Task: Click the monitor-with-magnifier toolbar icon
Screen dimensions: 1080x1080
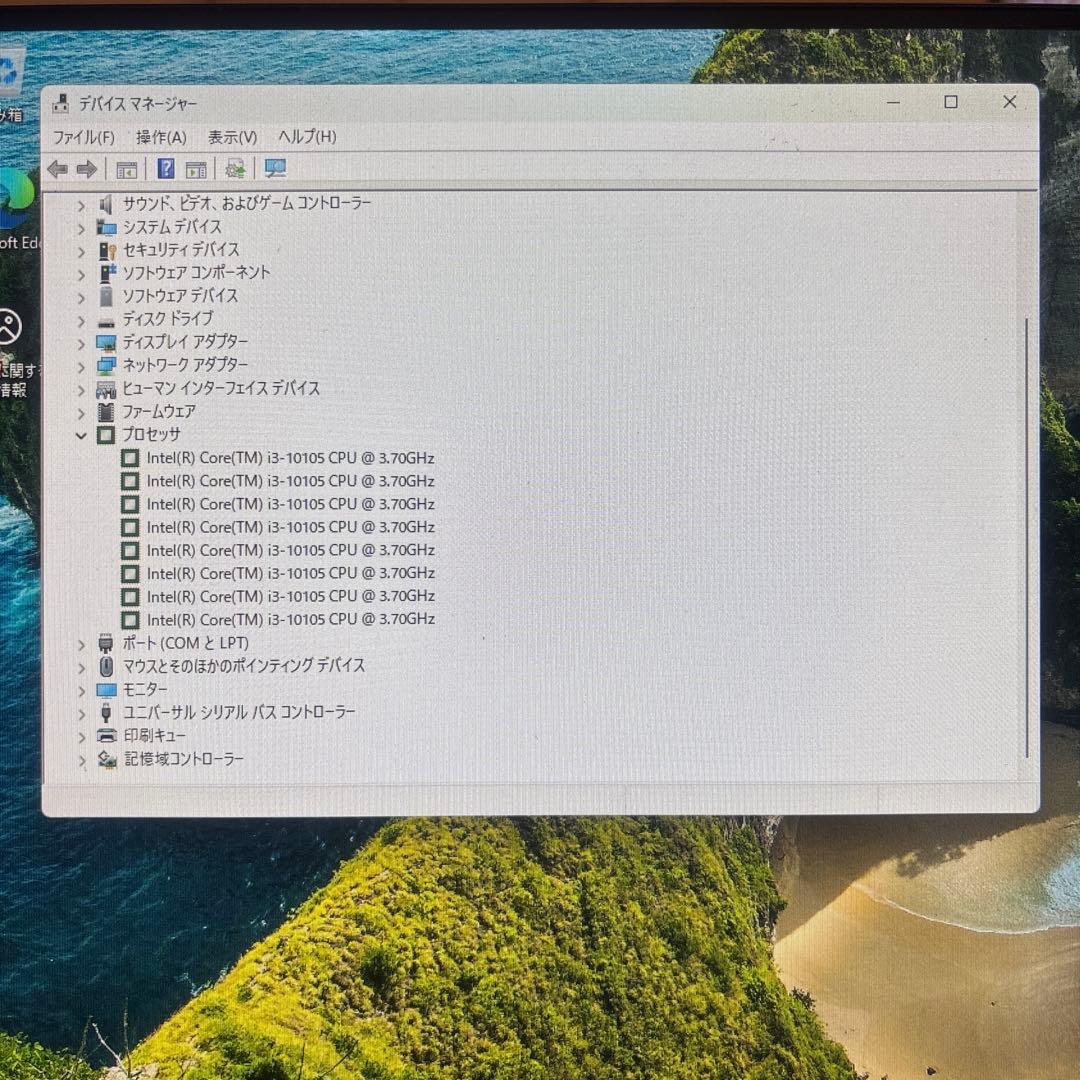Action: (x=275, y=168)
